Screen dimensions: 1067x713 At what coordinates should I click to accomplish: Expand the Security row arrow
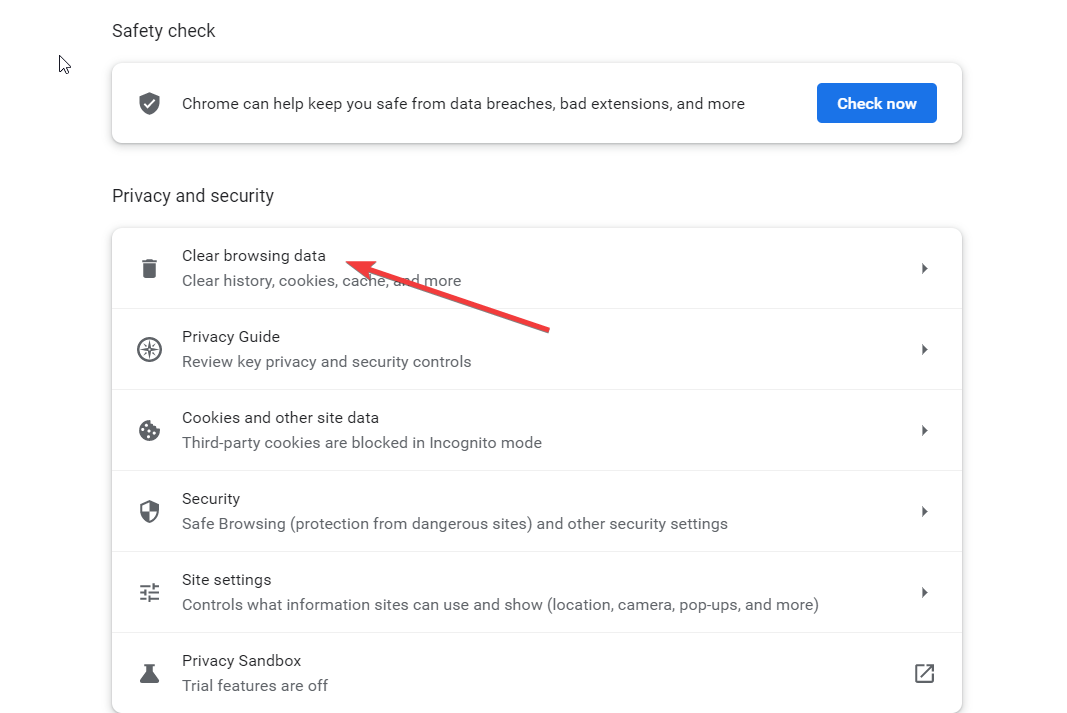tap(924, 511)
